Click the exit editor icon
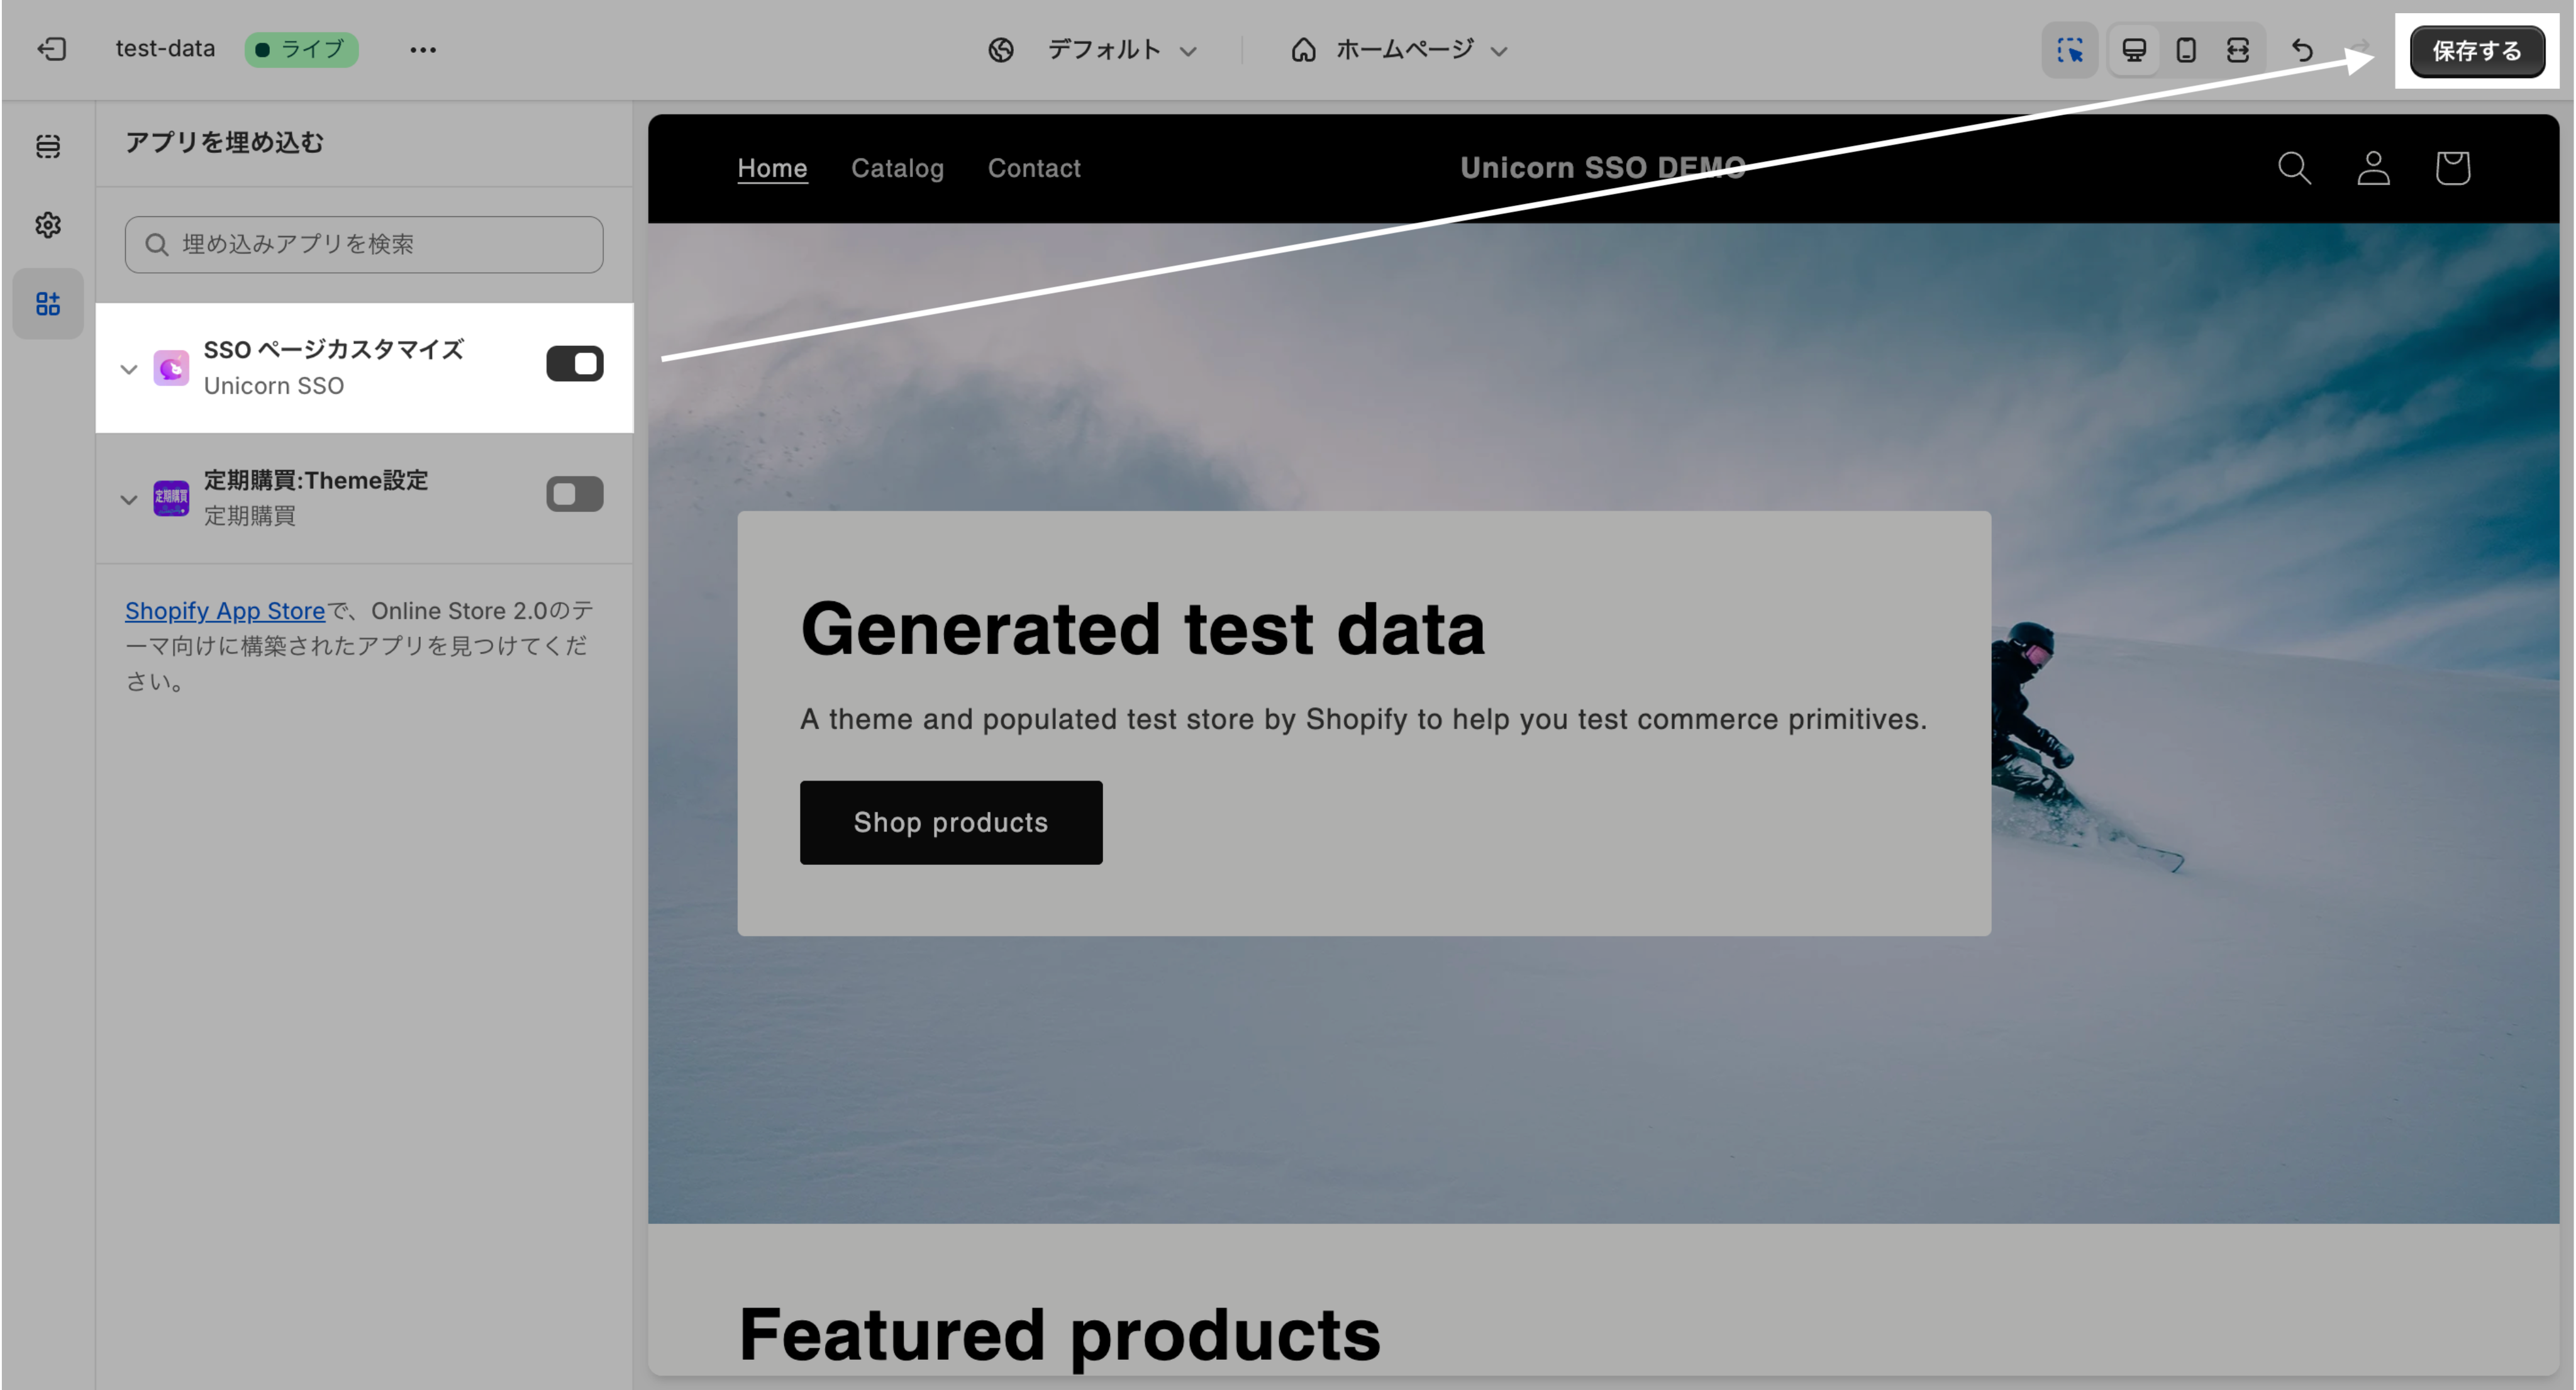This screenshot has height=1390, width=2576. pyautogui.click(x=52, y=49)
